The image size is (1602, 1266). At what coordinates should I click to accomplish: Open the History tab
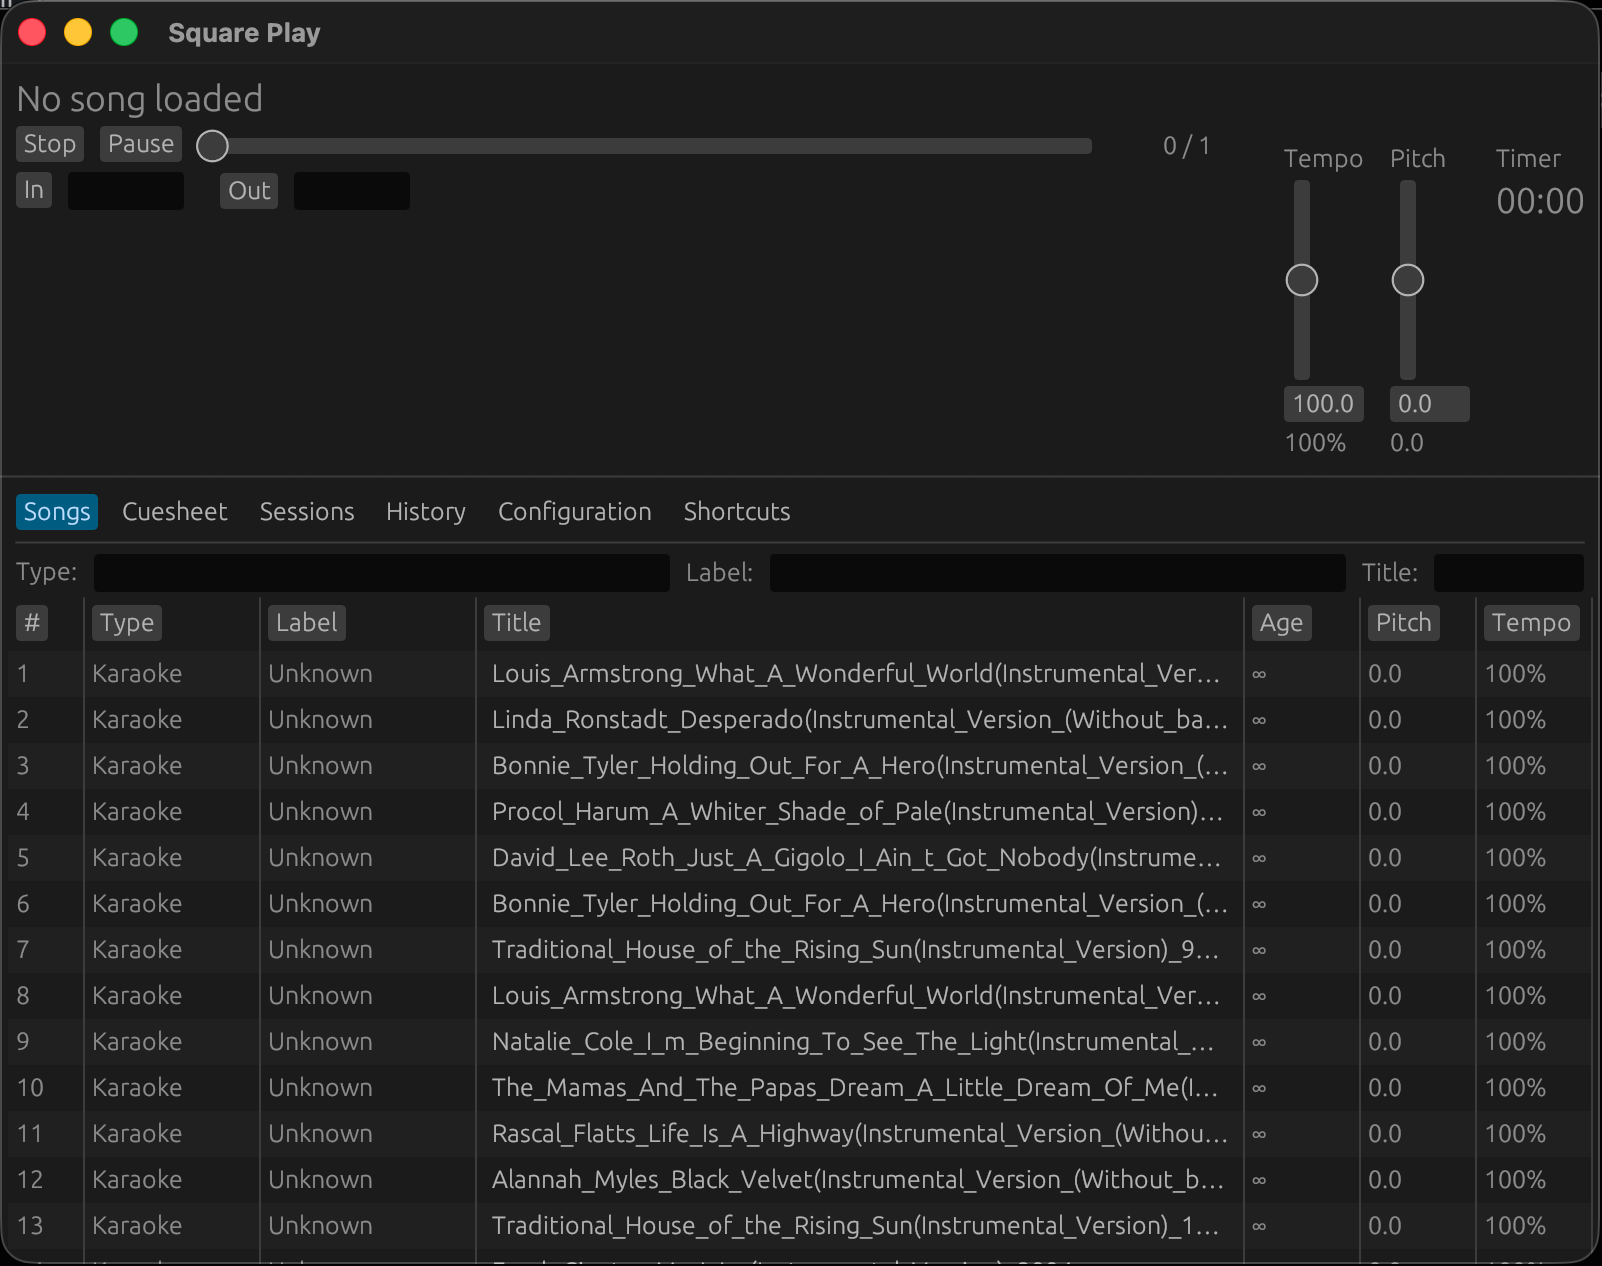425,512
